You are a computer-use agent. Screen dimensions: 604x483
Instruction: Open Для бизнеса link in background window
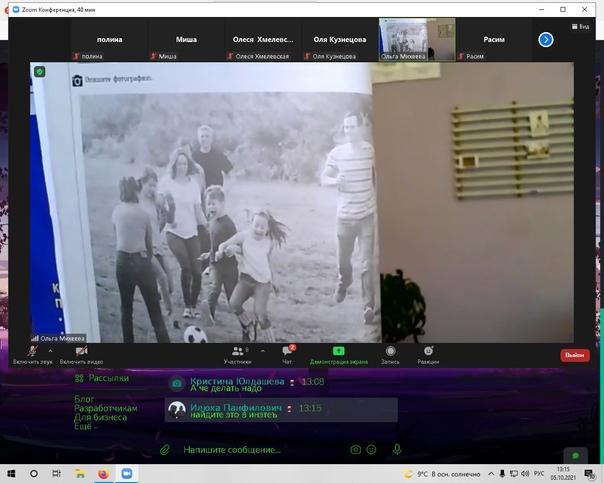tap(100, 417)
